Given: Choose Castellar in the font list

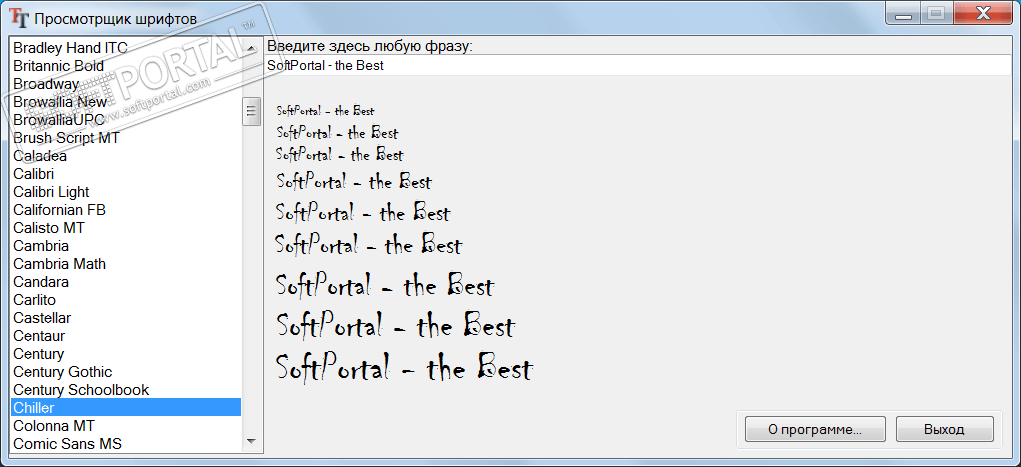Looking at the screenshot, I should click(126, 318).
